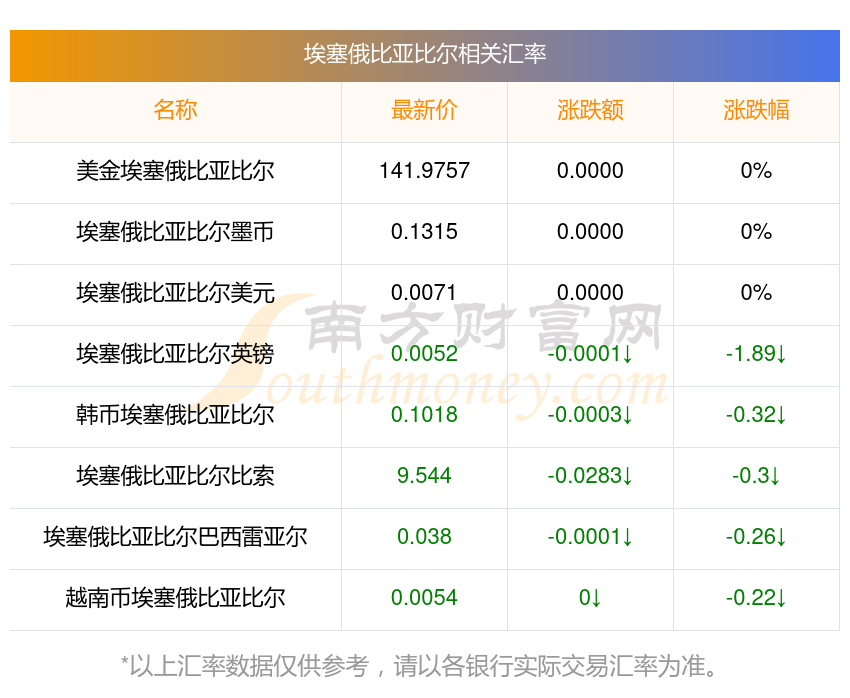Click the percentage value -0.26↓

coord(756,537)
